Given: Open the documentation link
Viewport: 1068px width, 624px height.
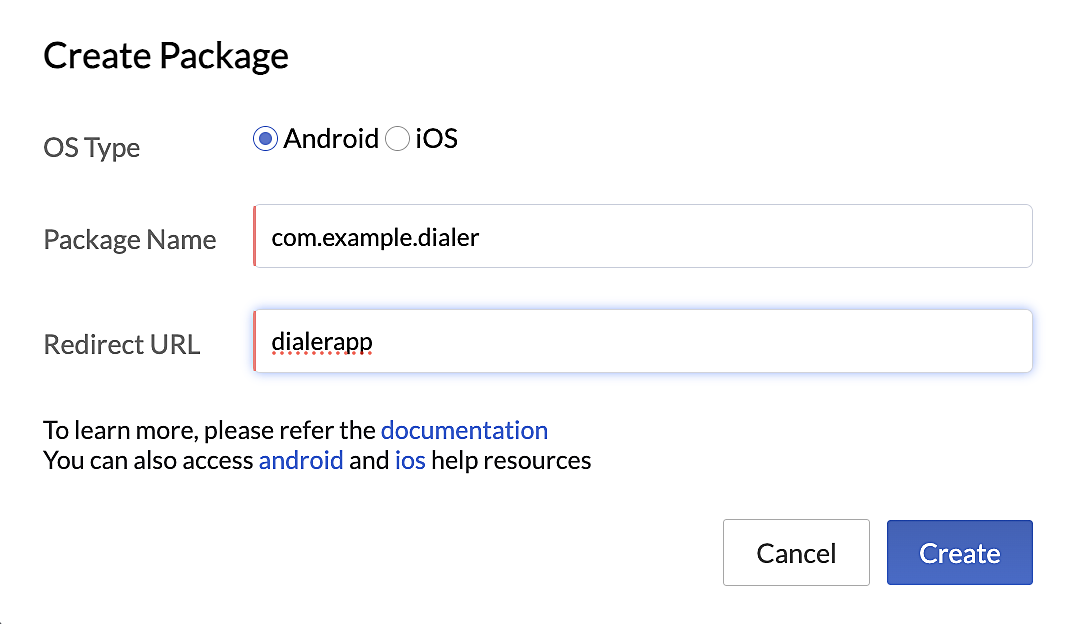Looking at the screenshot, I should pyautogui.click(x=465, y=431).
